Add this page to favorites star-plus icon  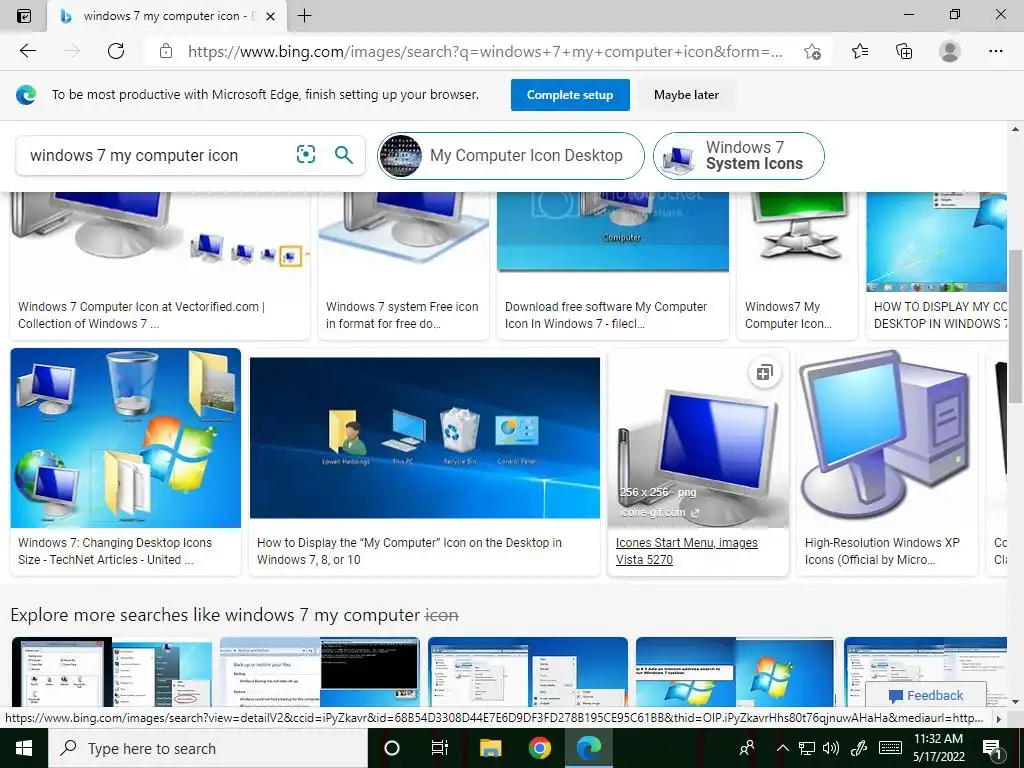(812, 52)
